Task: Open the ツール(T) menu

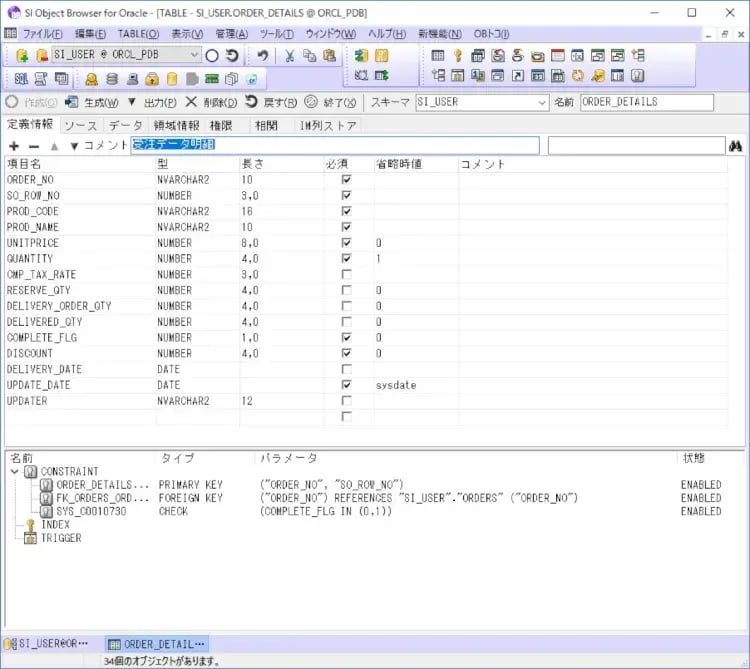Action: 276,33
